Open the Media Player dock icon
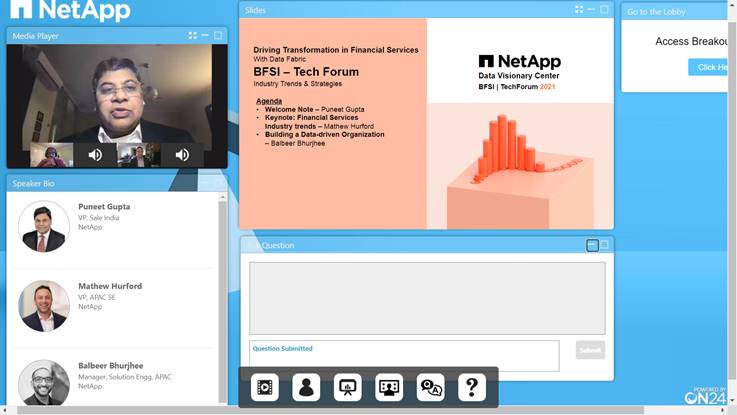Image resolution: width=737 pixels, height=415 pixels. click(265, 387)
